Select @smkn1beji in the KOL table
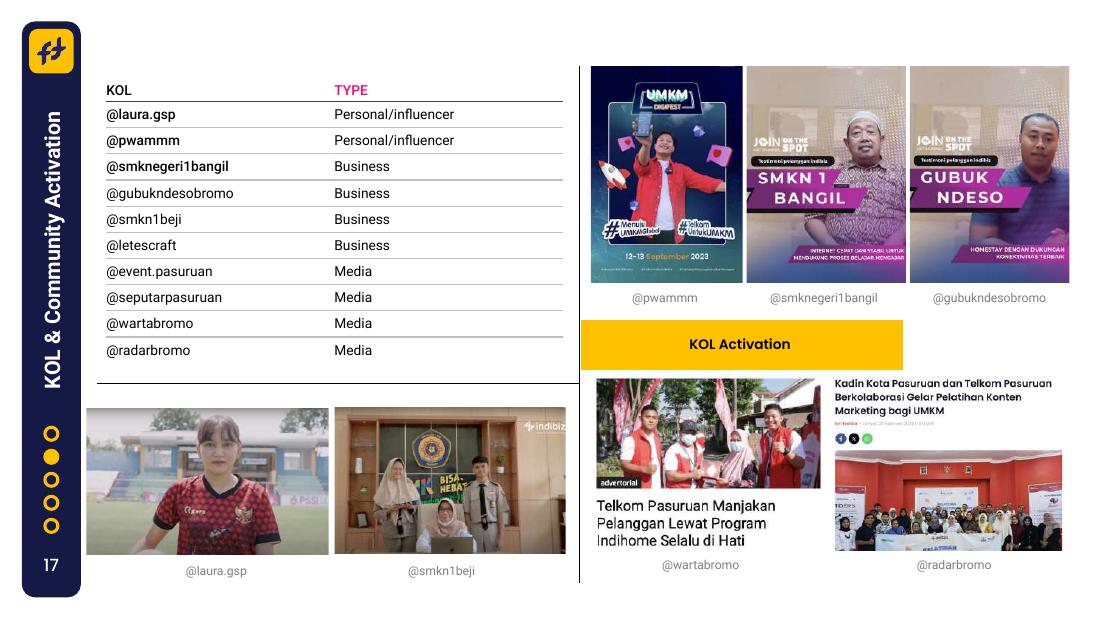This screenshot has width=1100, height=619. click(144, 219)
